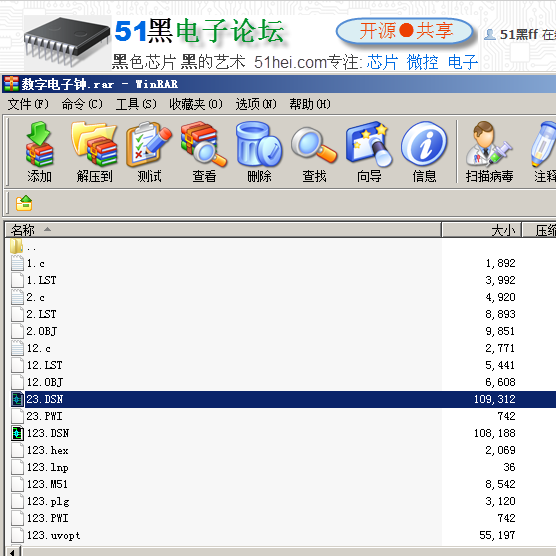The height and width of the screenshot is (556, 556).
Task: Click the Find (查找) toolbar icon
Action: (314, 145)
